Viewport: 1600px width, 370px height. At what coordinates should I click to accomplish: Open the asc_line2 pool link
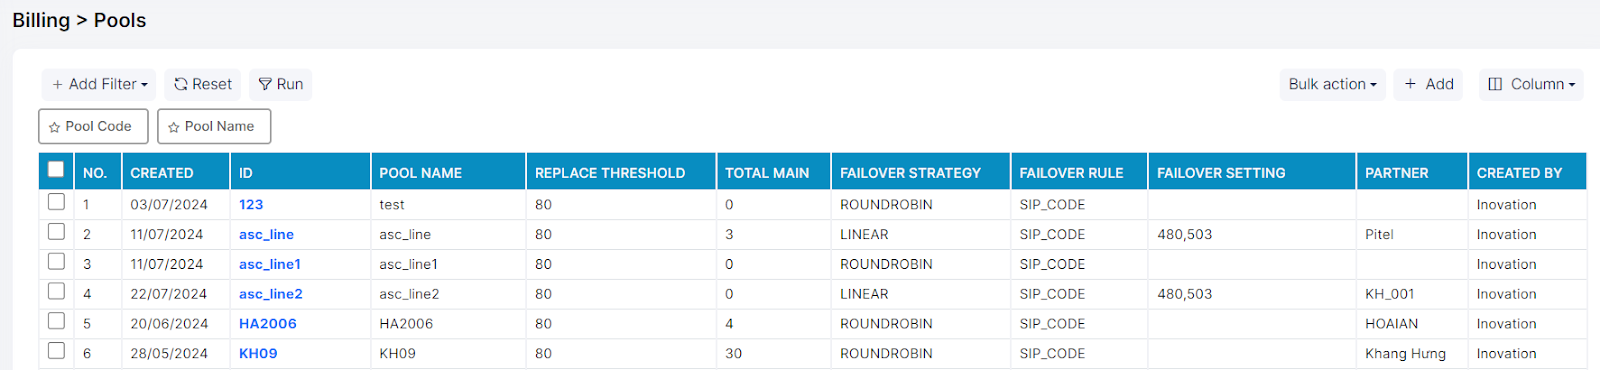(271, 294)
